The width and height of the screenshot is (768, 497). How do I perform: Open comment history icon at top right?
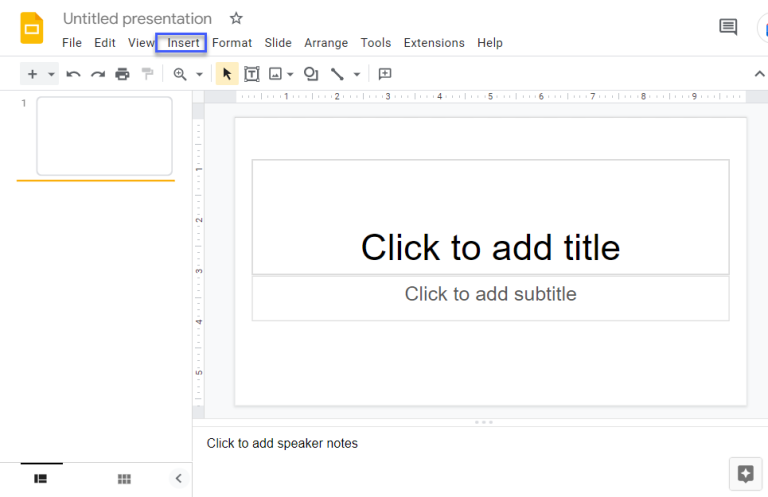[x=728, y=27]
